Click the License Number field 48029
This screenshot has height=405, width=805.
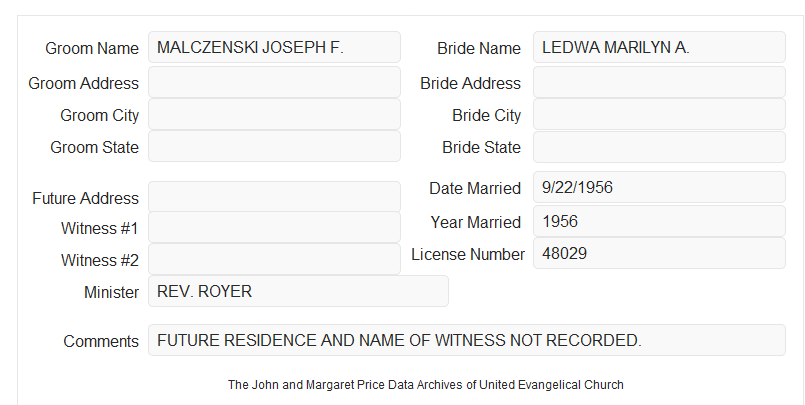click(x=659, y=253)
